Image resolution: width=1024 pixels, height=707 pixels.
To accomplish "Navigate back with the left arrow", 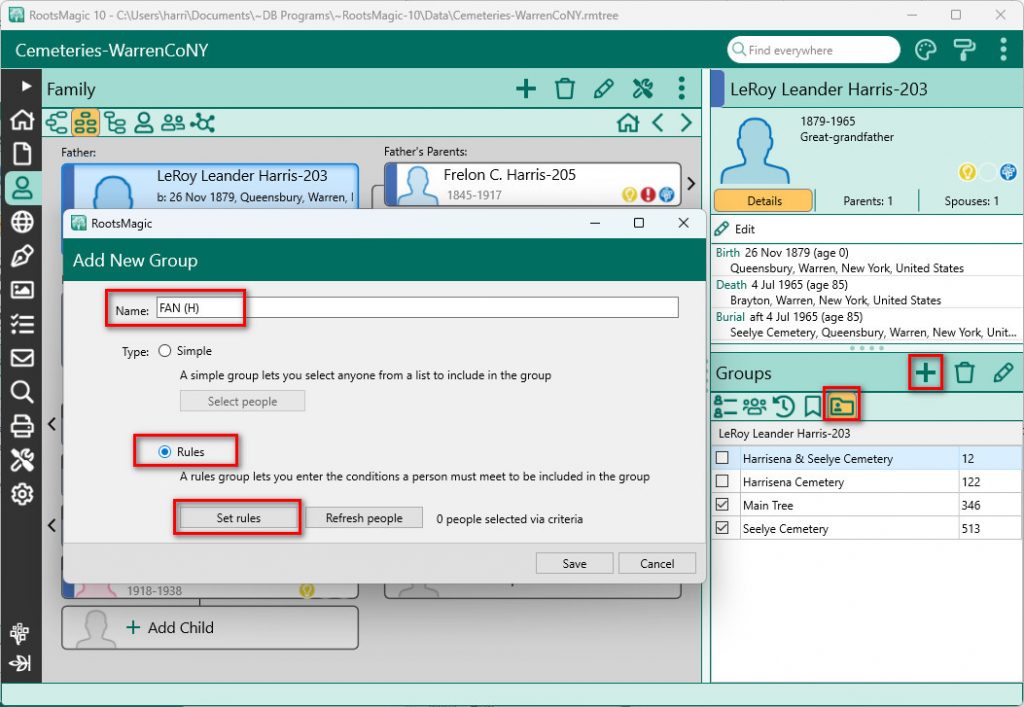I will tap(658, 122).
